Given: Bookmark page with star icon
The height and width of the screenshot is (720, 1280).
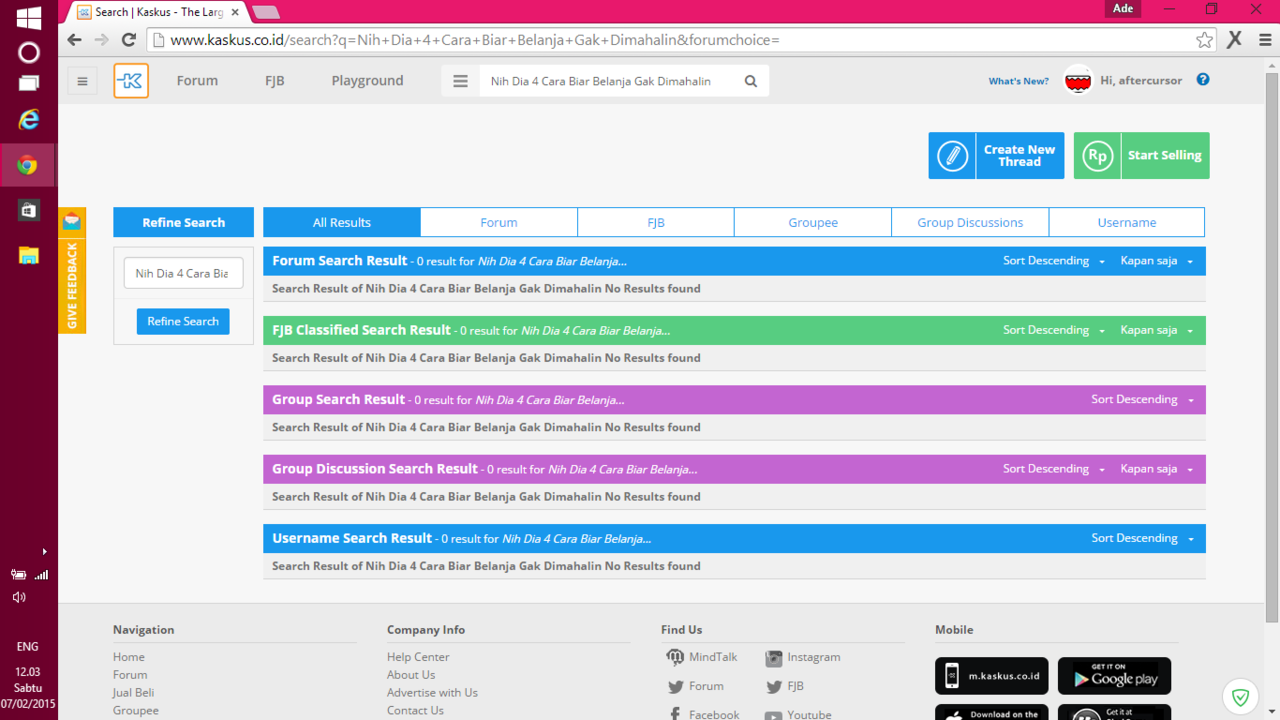Looking at the screenshot, I should tap(1204, 40).
